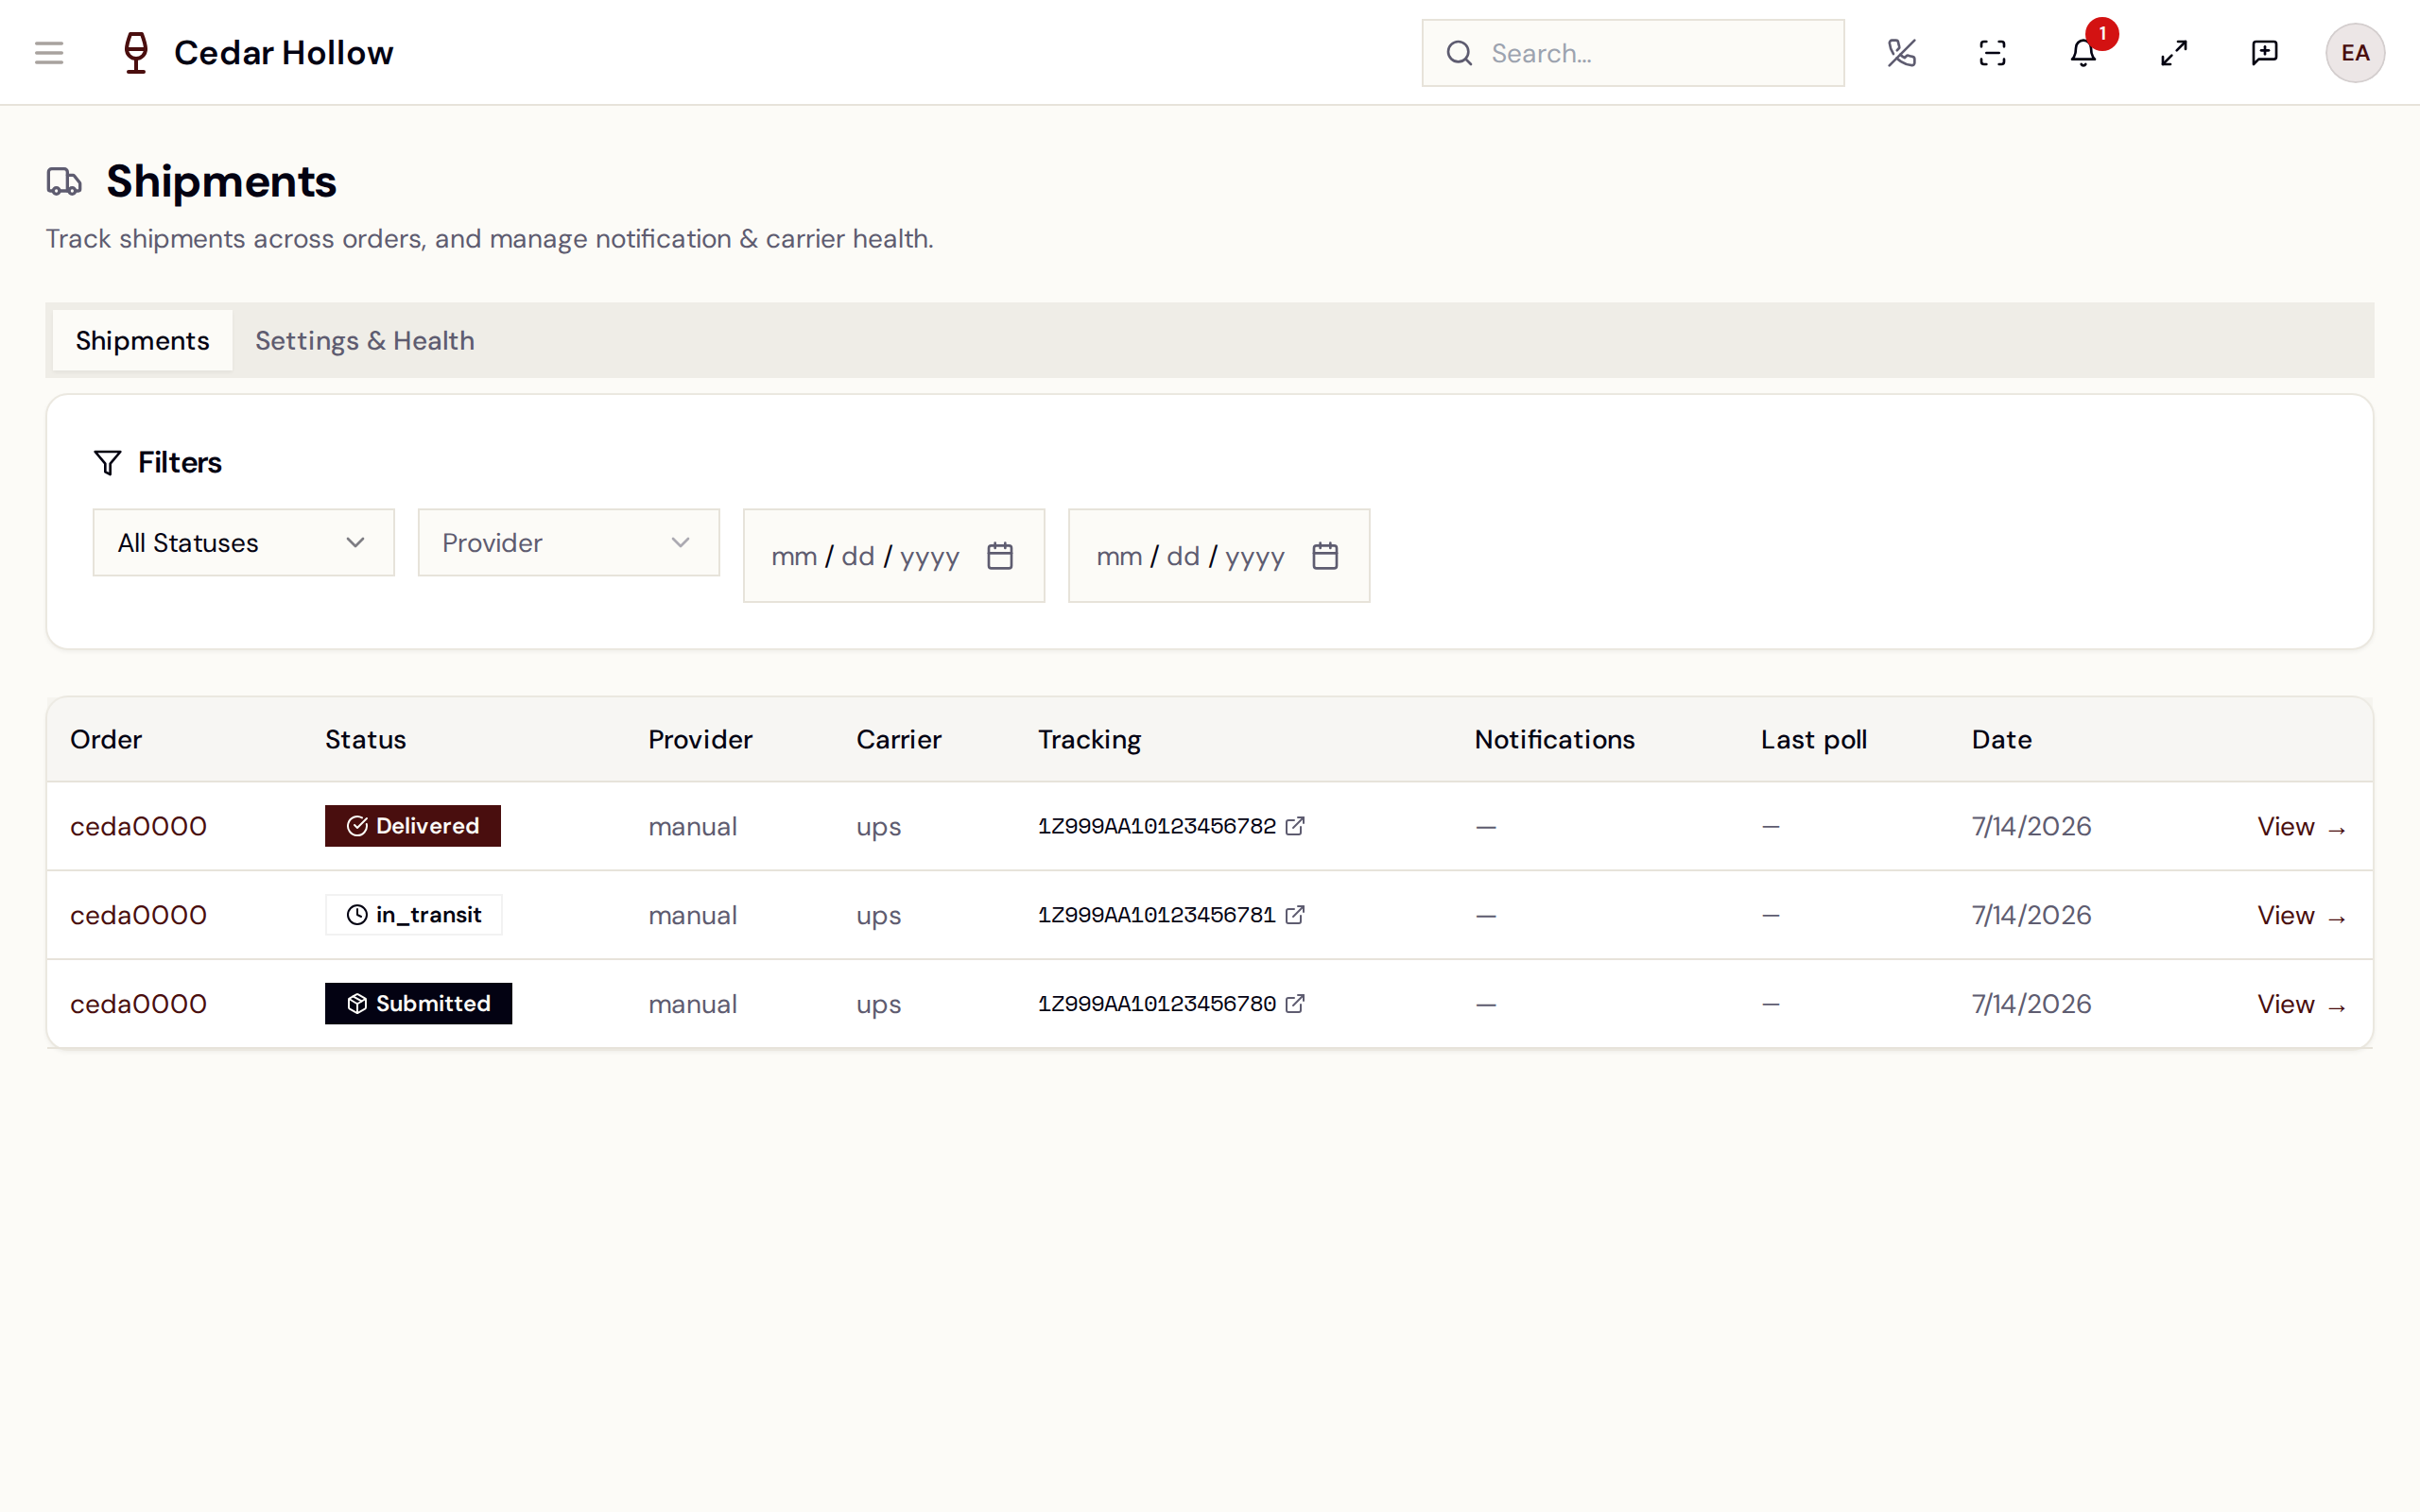The image size is (2420, 1512).
Task: Open external link for tracking 1Z999AA10123456781
Action: coord(1294,915)
